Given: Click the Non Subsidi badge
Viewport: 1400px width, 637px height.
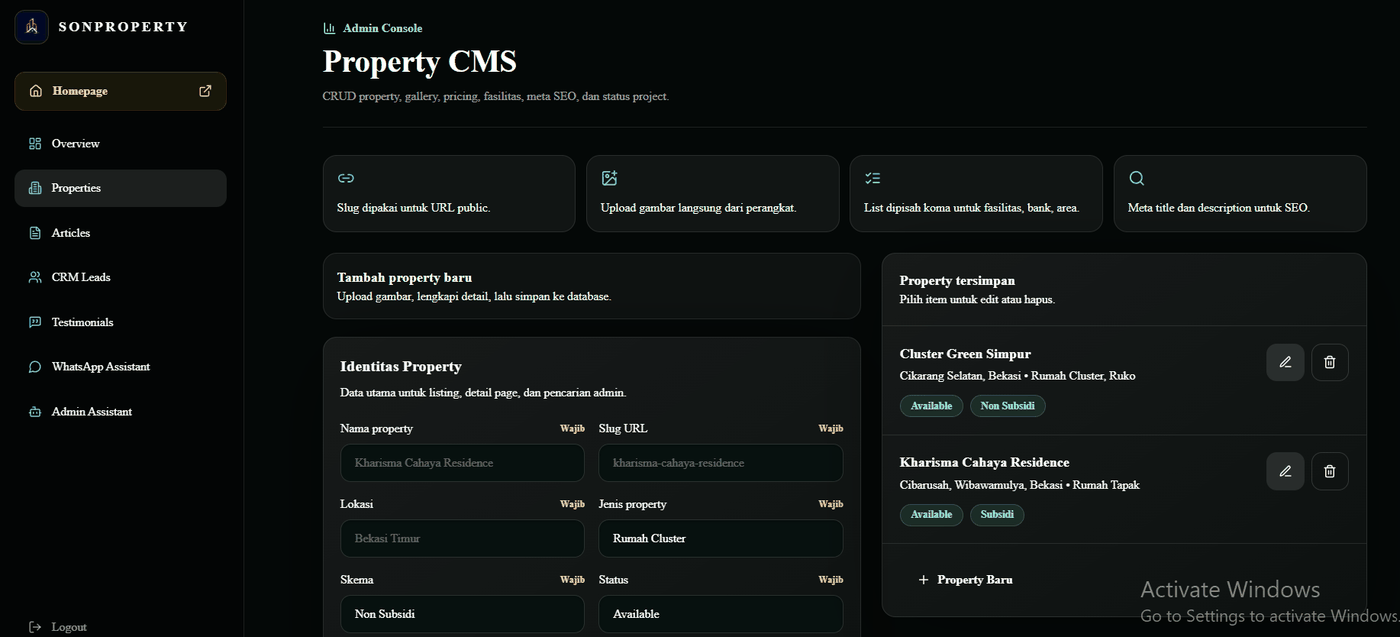Looking at the screenshot, I should coord(1008,406).
